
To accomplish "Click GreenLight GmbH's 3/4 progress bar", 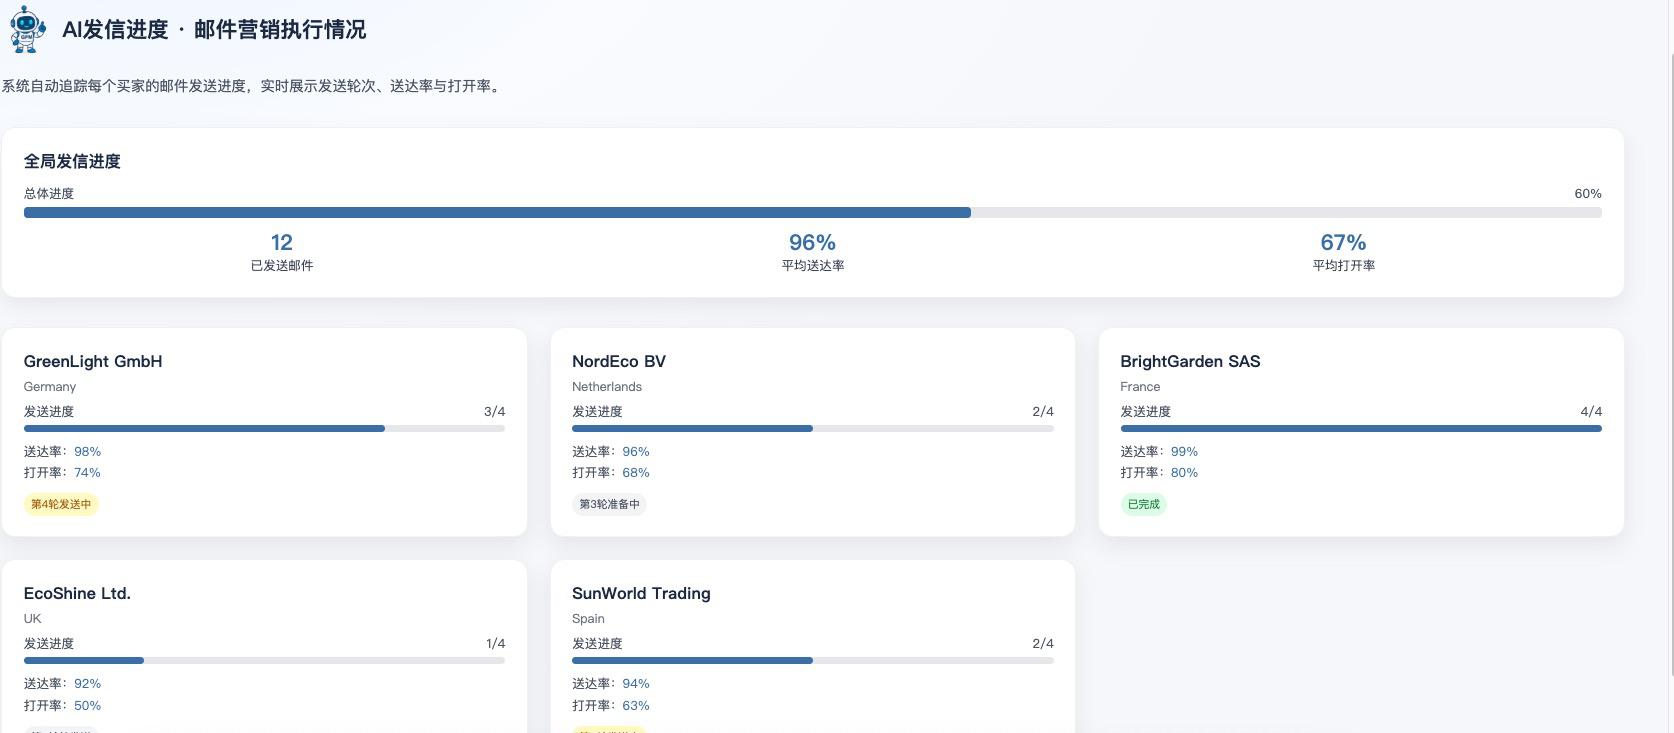I will click(264, 429).
